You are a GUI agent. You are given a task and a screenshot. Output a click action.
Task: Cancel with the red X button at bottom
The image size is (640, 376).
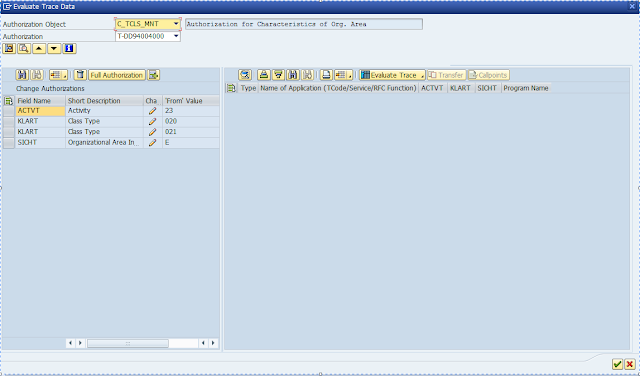[x=630, y=364]
